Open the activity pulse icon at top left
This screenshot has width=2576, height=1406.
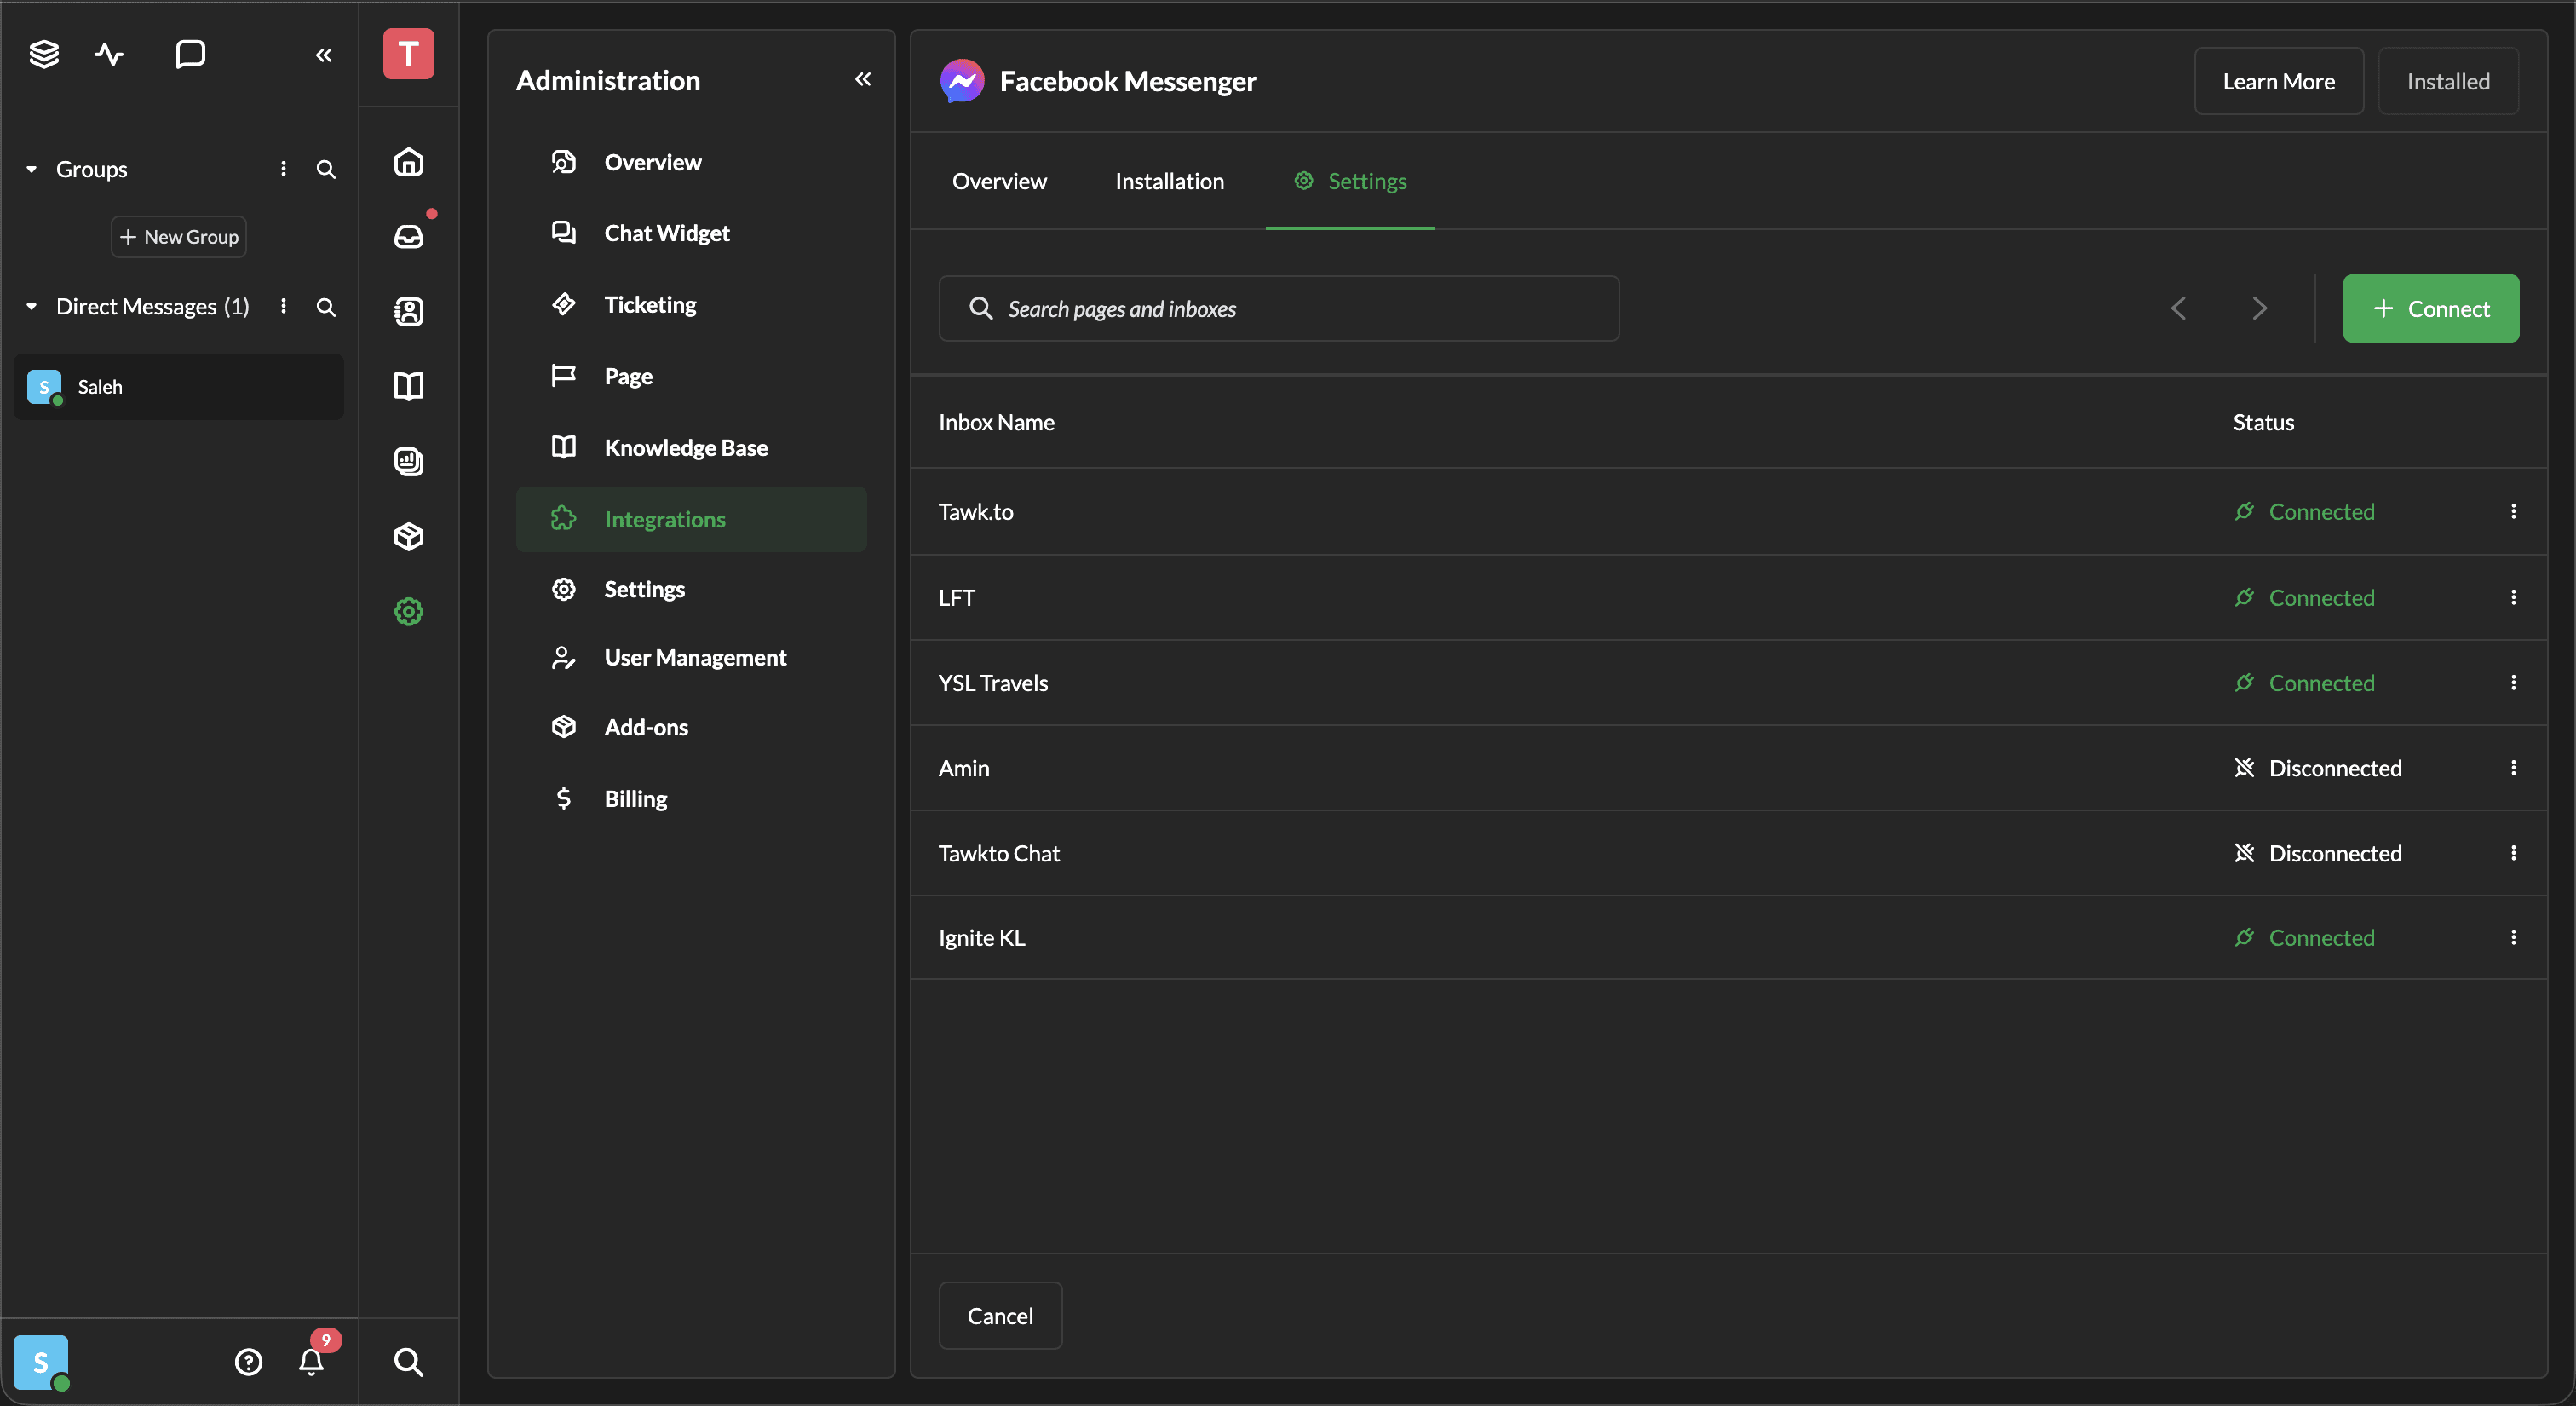109,54
